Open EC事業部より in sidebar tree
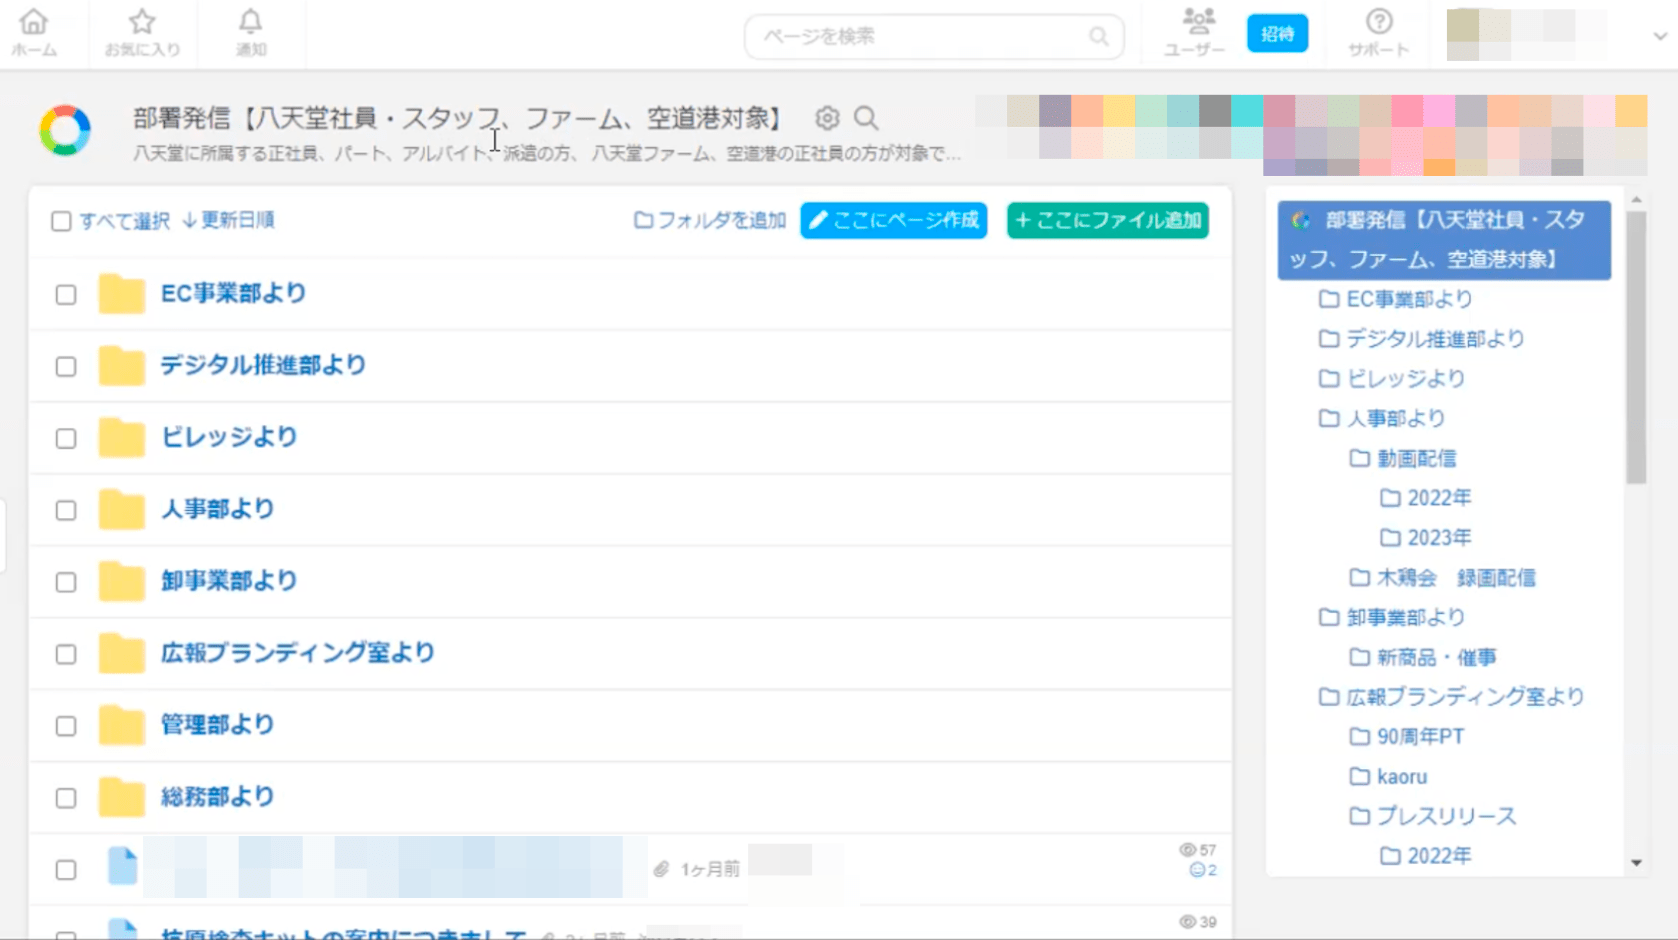1678x940 pixels. 1409,299
